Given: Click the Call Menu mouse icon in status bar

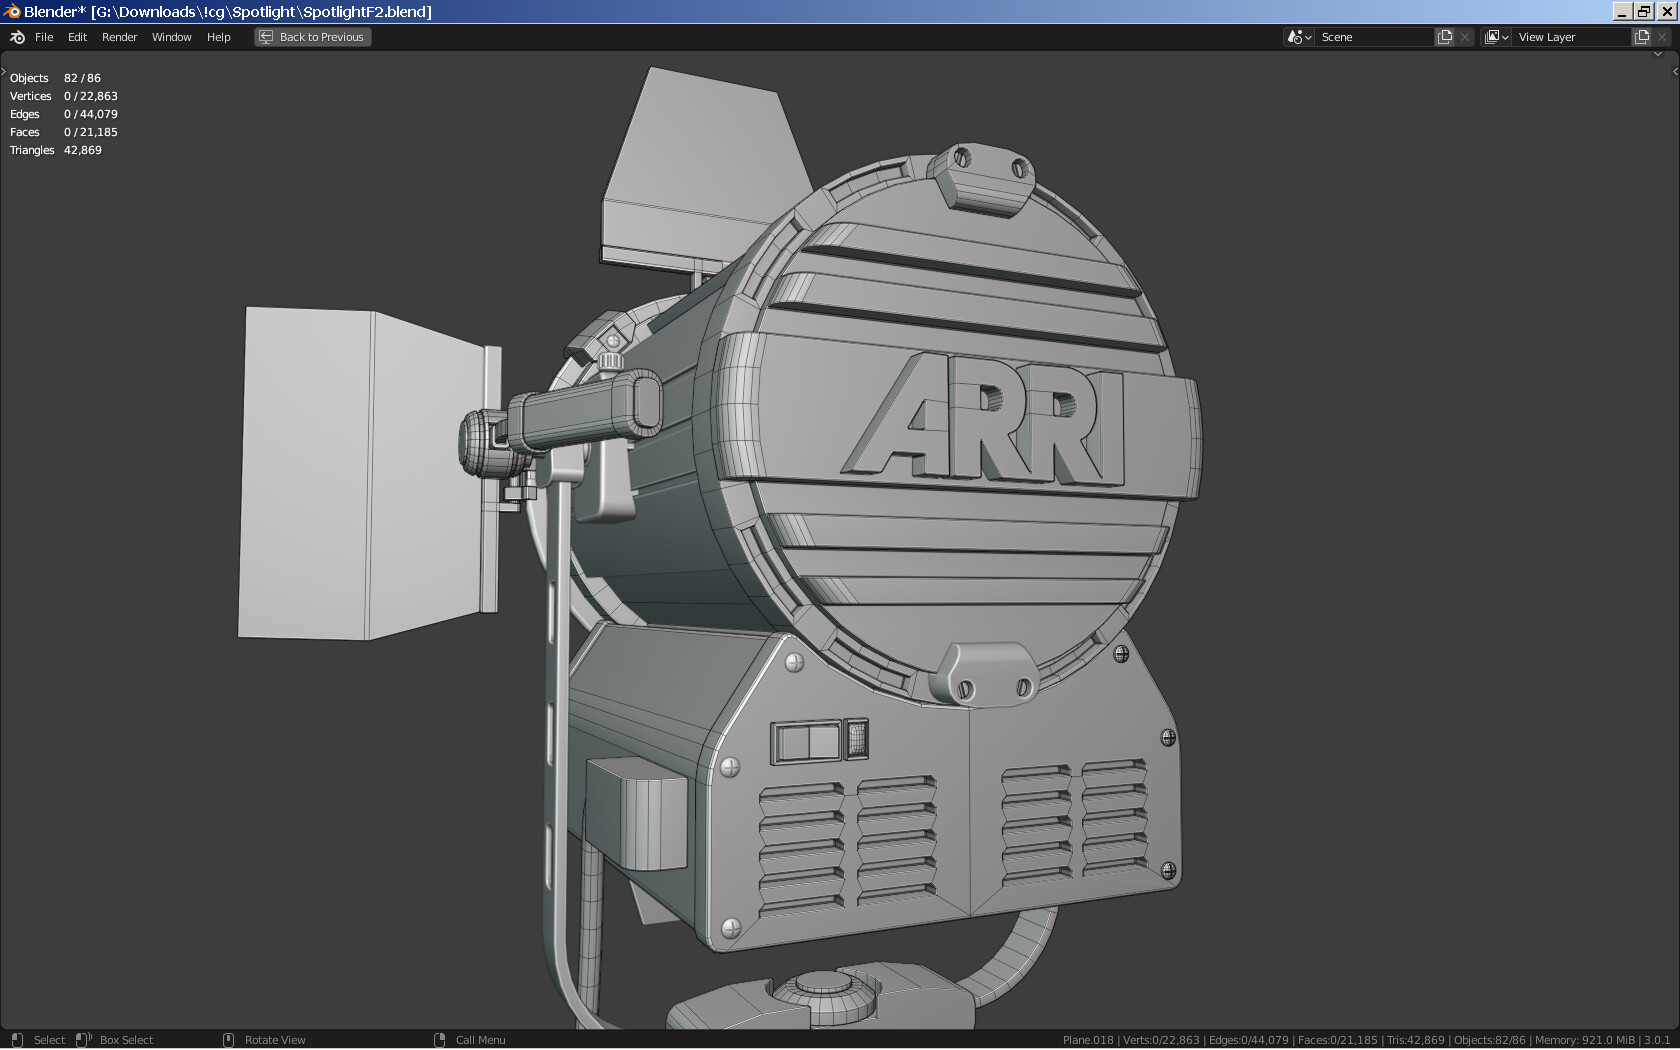Looking at the screenshot, I should [440, 1040].
